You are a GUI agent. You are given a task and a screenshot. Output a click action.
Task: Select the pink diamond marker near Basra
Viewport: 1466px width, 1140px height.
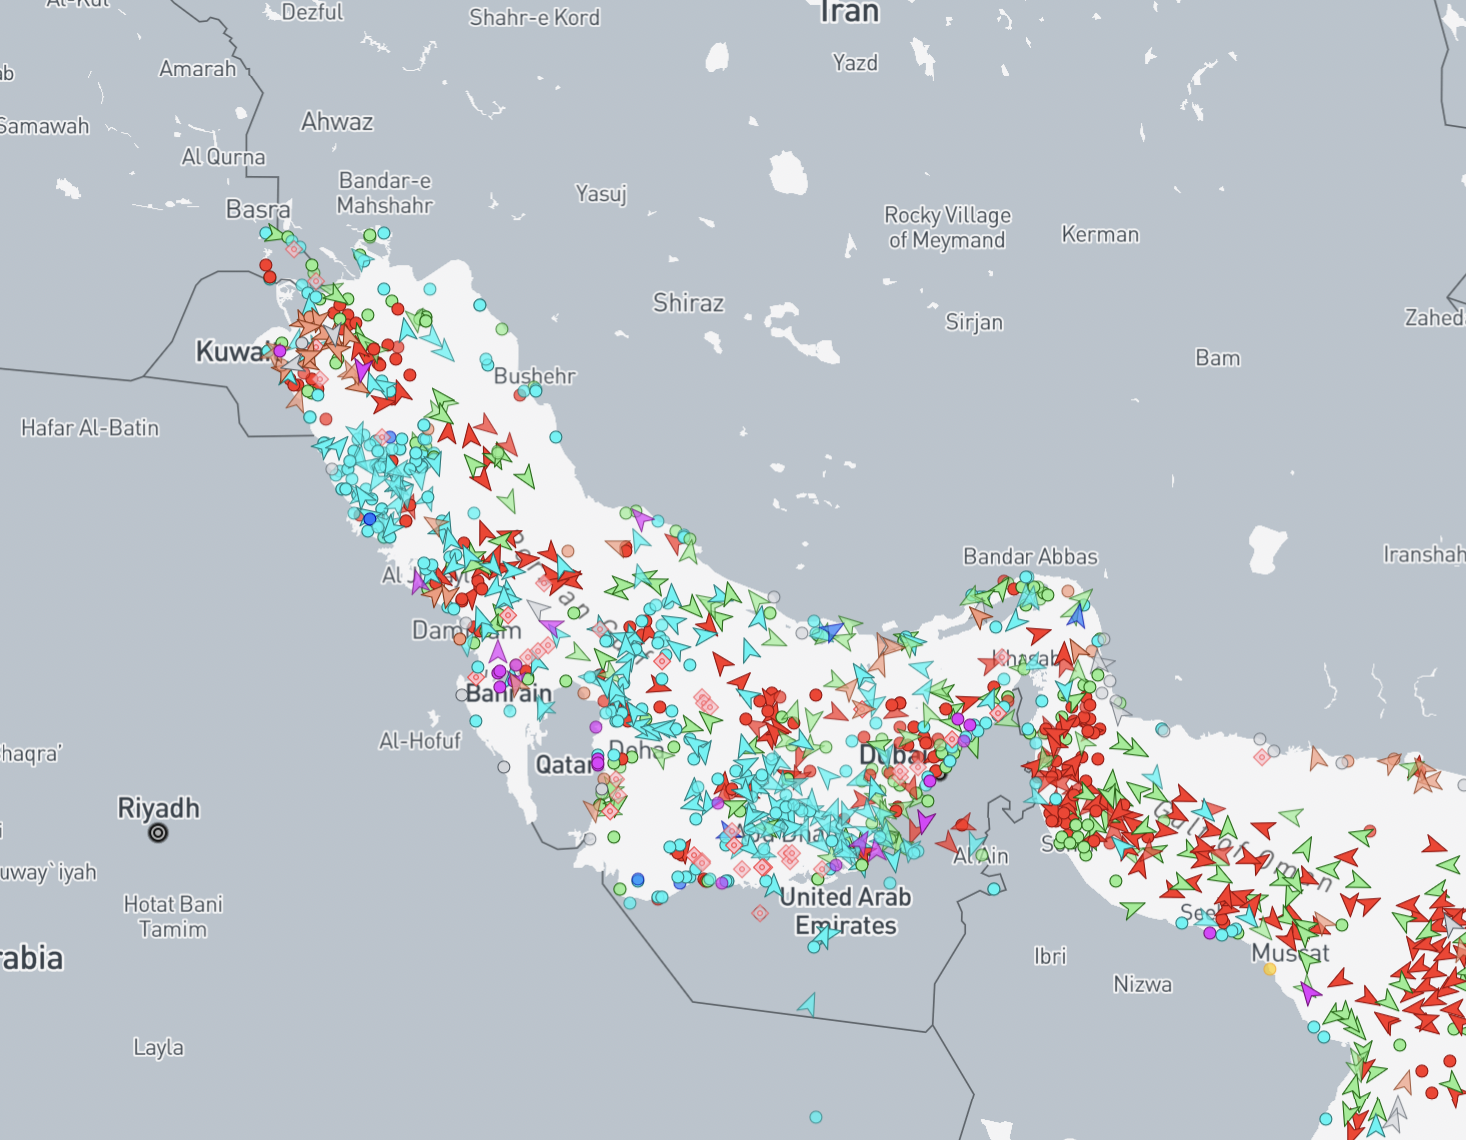293,249
